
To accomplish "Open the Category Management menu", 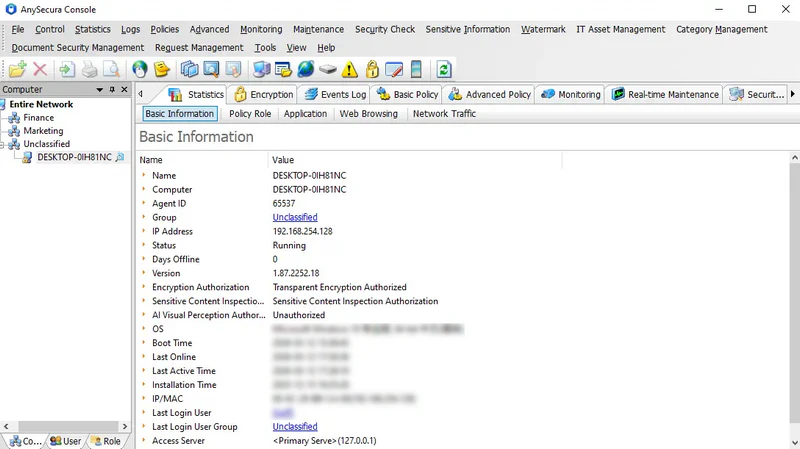I will pos(722,30).
